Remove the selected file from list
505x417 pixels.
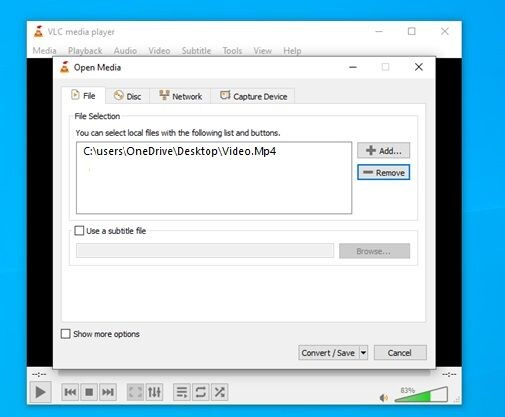(384, 172)
